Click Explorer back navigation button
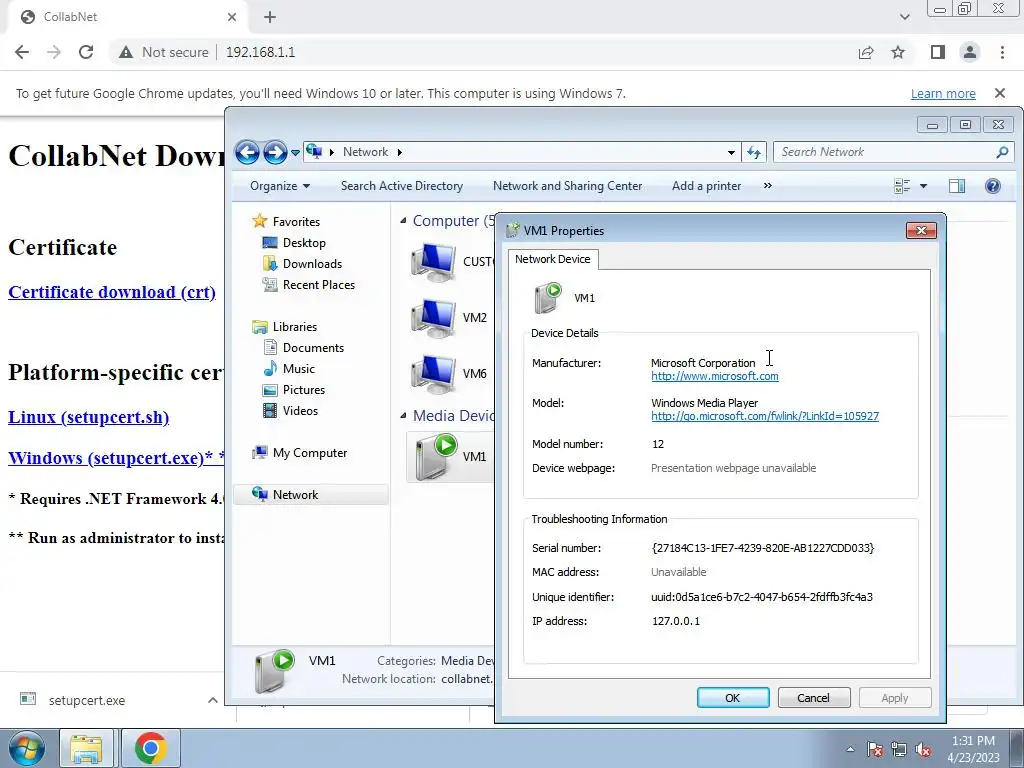 pos(248,152)
